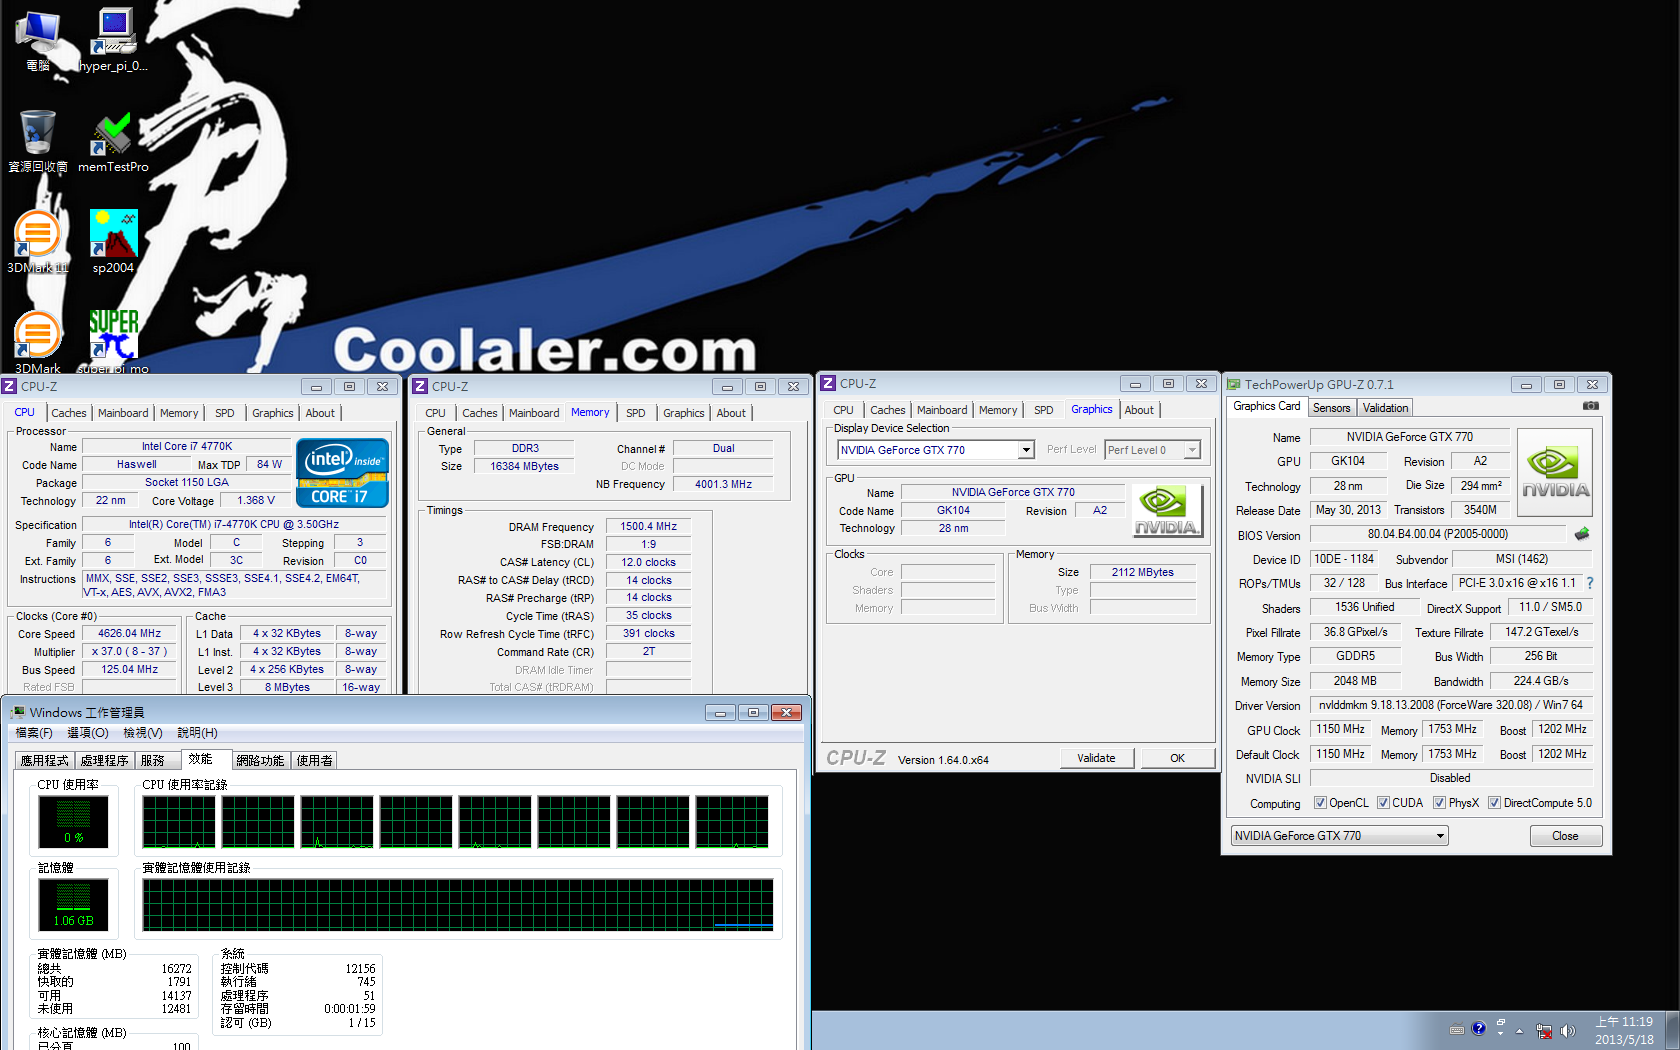The width and height of the screenshot is (1680, 1050).
Task: Open the Computer desktop icon
Action: pos(38,40)
